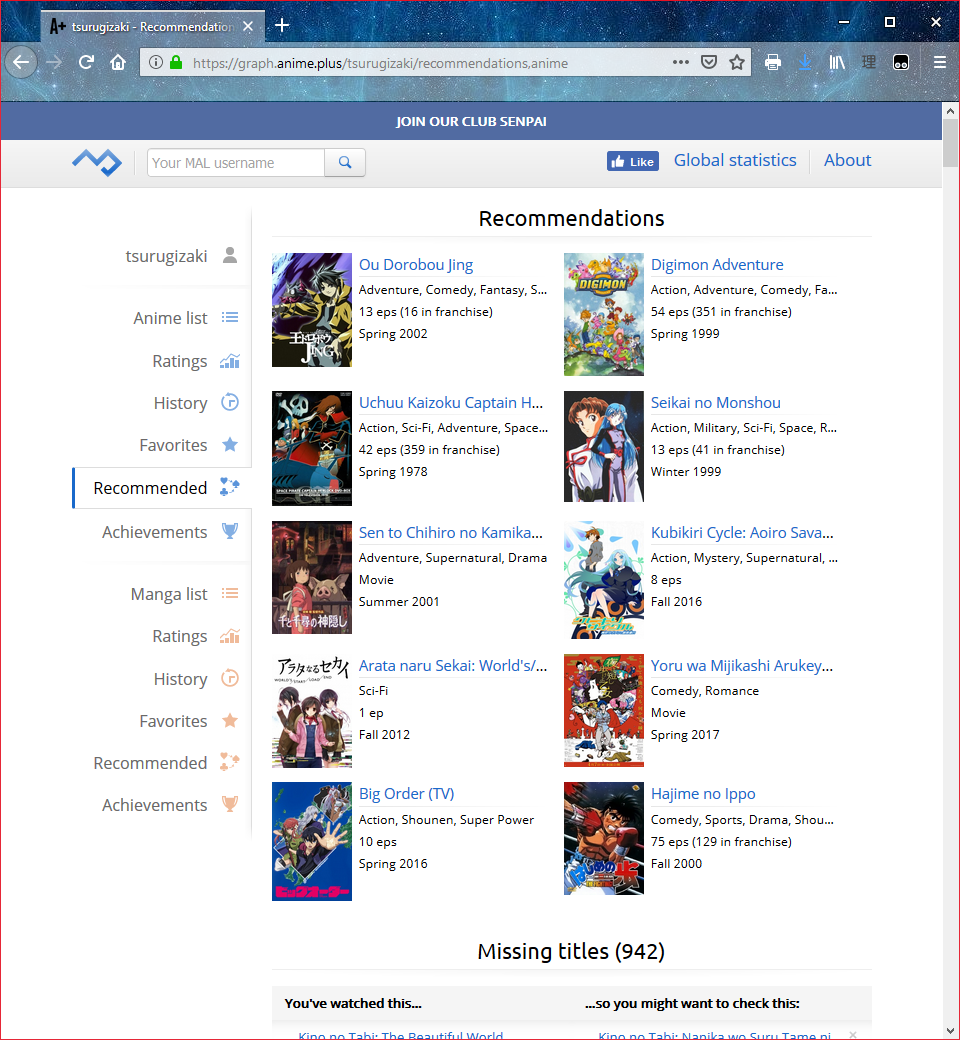Click the Sen to Chihiro cover thumbnail
Viewport: 960px width, 1040px height.
[x=312, y=578]
